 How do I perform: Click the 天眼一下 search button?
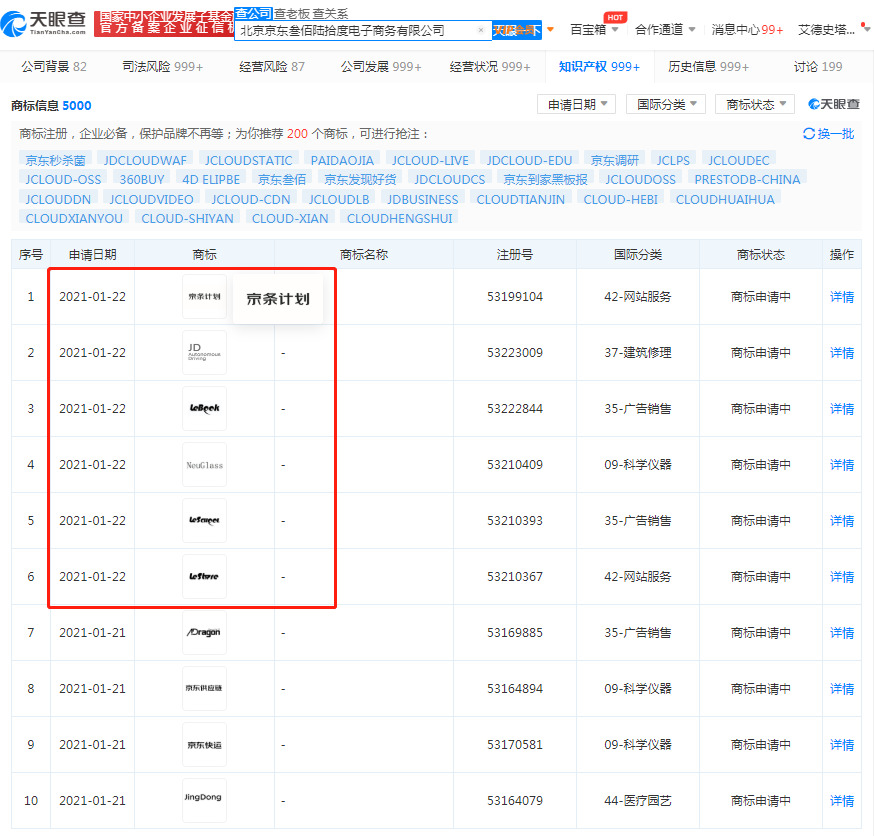tap(517, 30)
